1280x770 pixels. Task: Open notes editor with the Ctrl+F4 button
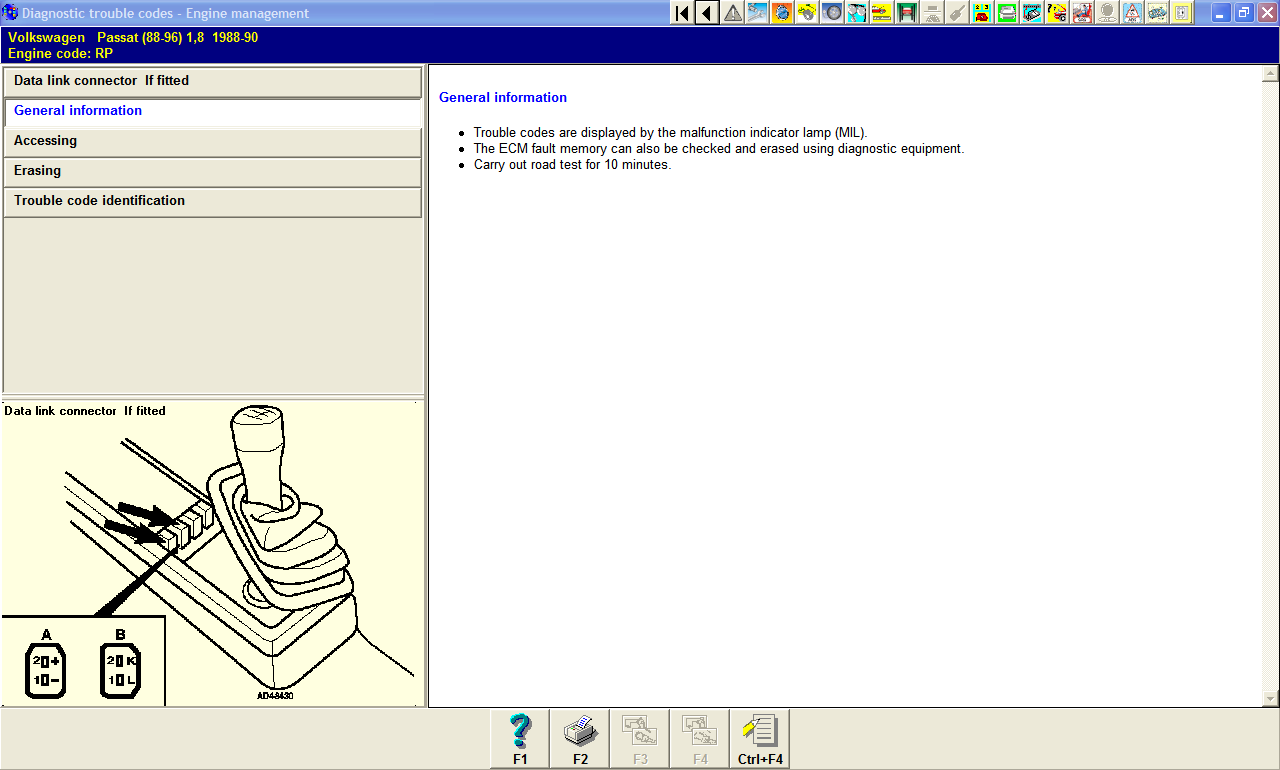point(760,739)
